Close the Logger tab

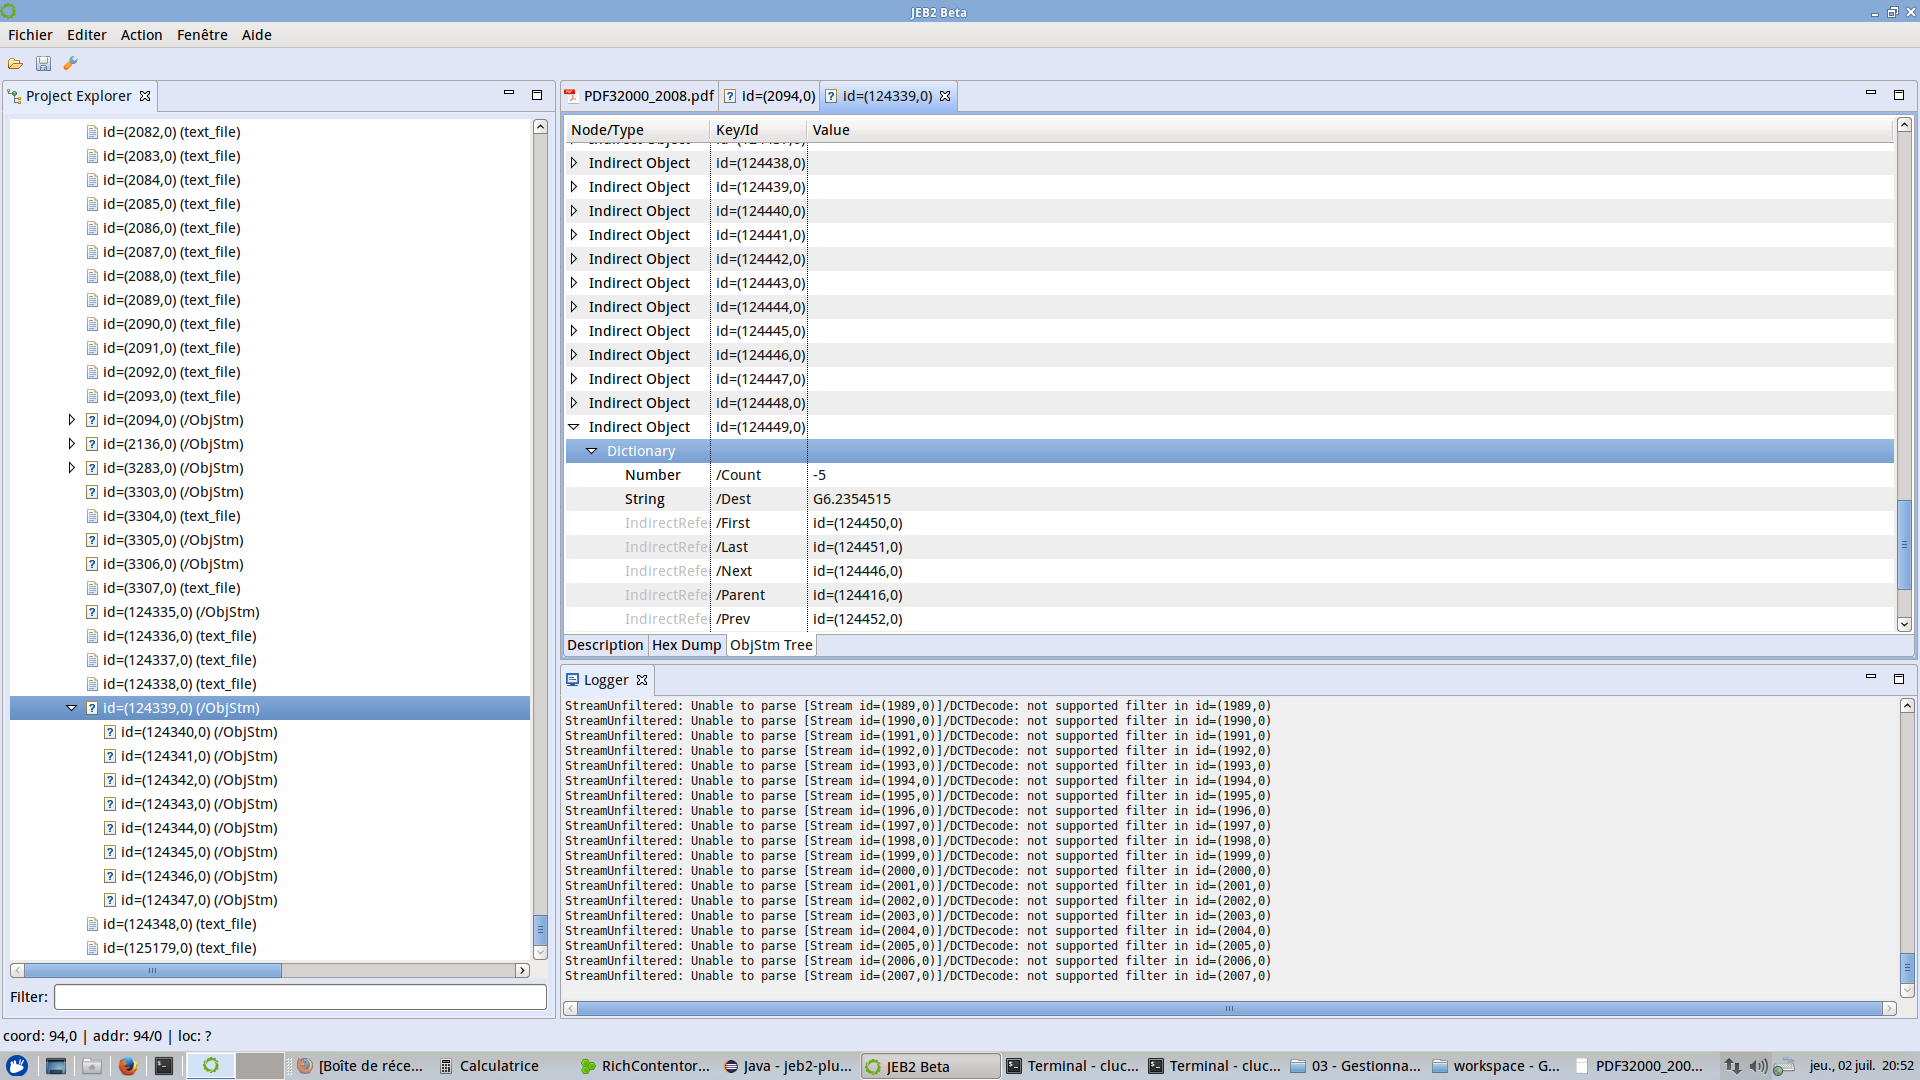(642, 680)
